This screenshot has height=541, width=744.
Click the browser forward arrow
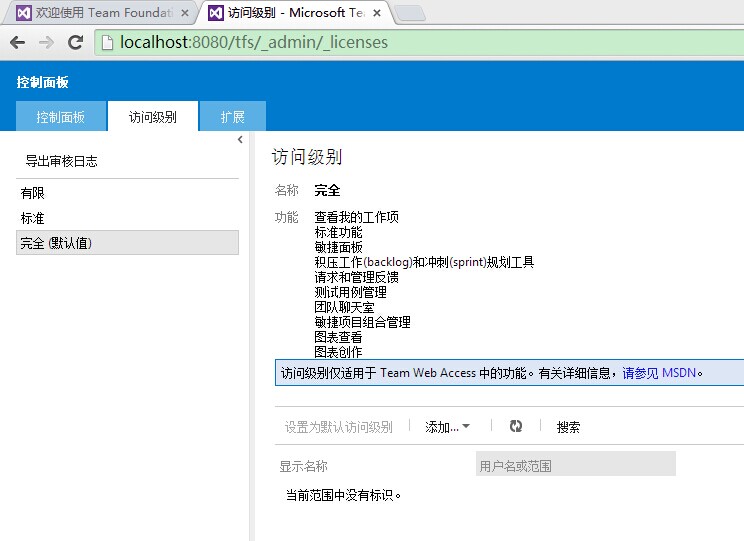[46, 43]
